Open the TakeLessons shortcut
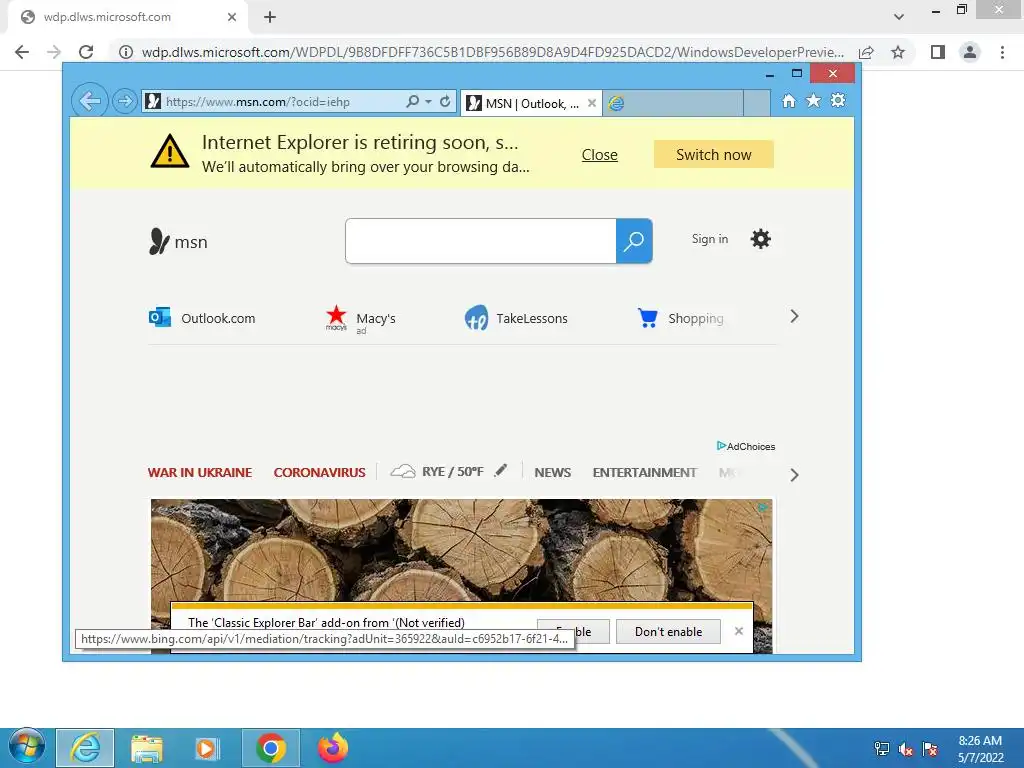Image resolution: width=1024 pixels, height=768 pixels. point(516,318)
